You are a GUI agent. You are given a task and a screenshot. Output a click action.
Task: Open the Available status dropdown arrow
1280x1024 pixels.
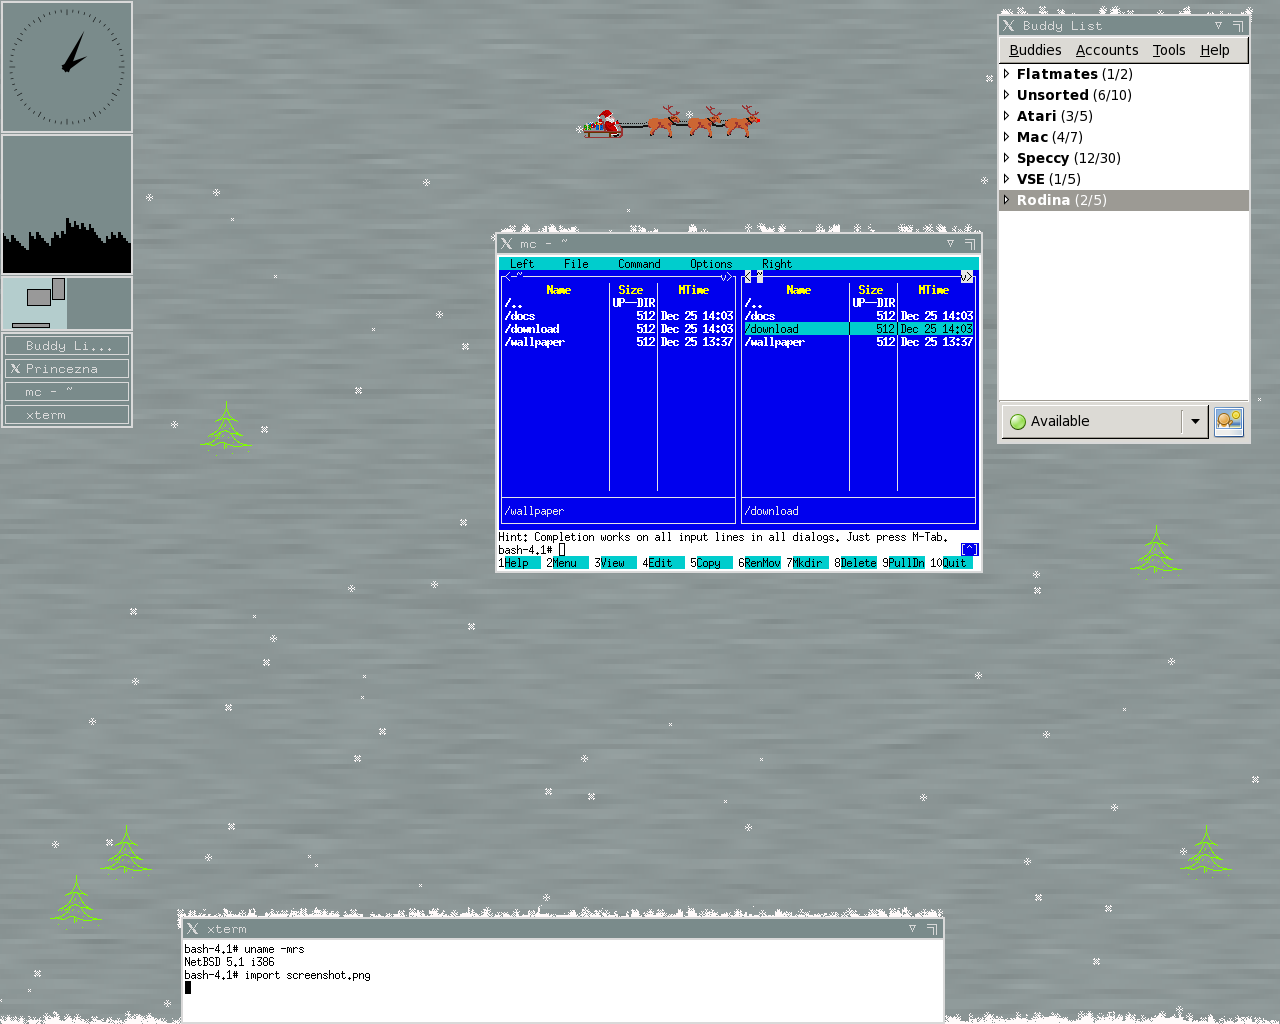coord(1194,422)
